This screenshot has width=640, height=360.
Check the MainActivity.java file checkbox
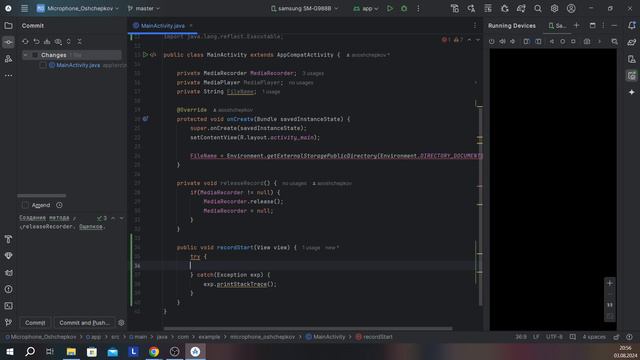coord(43,65)
